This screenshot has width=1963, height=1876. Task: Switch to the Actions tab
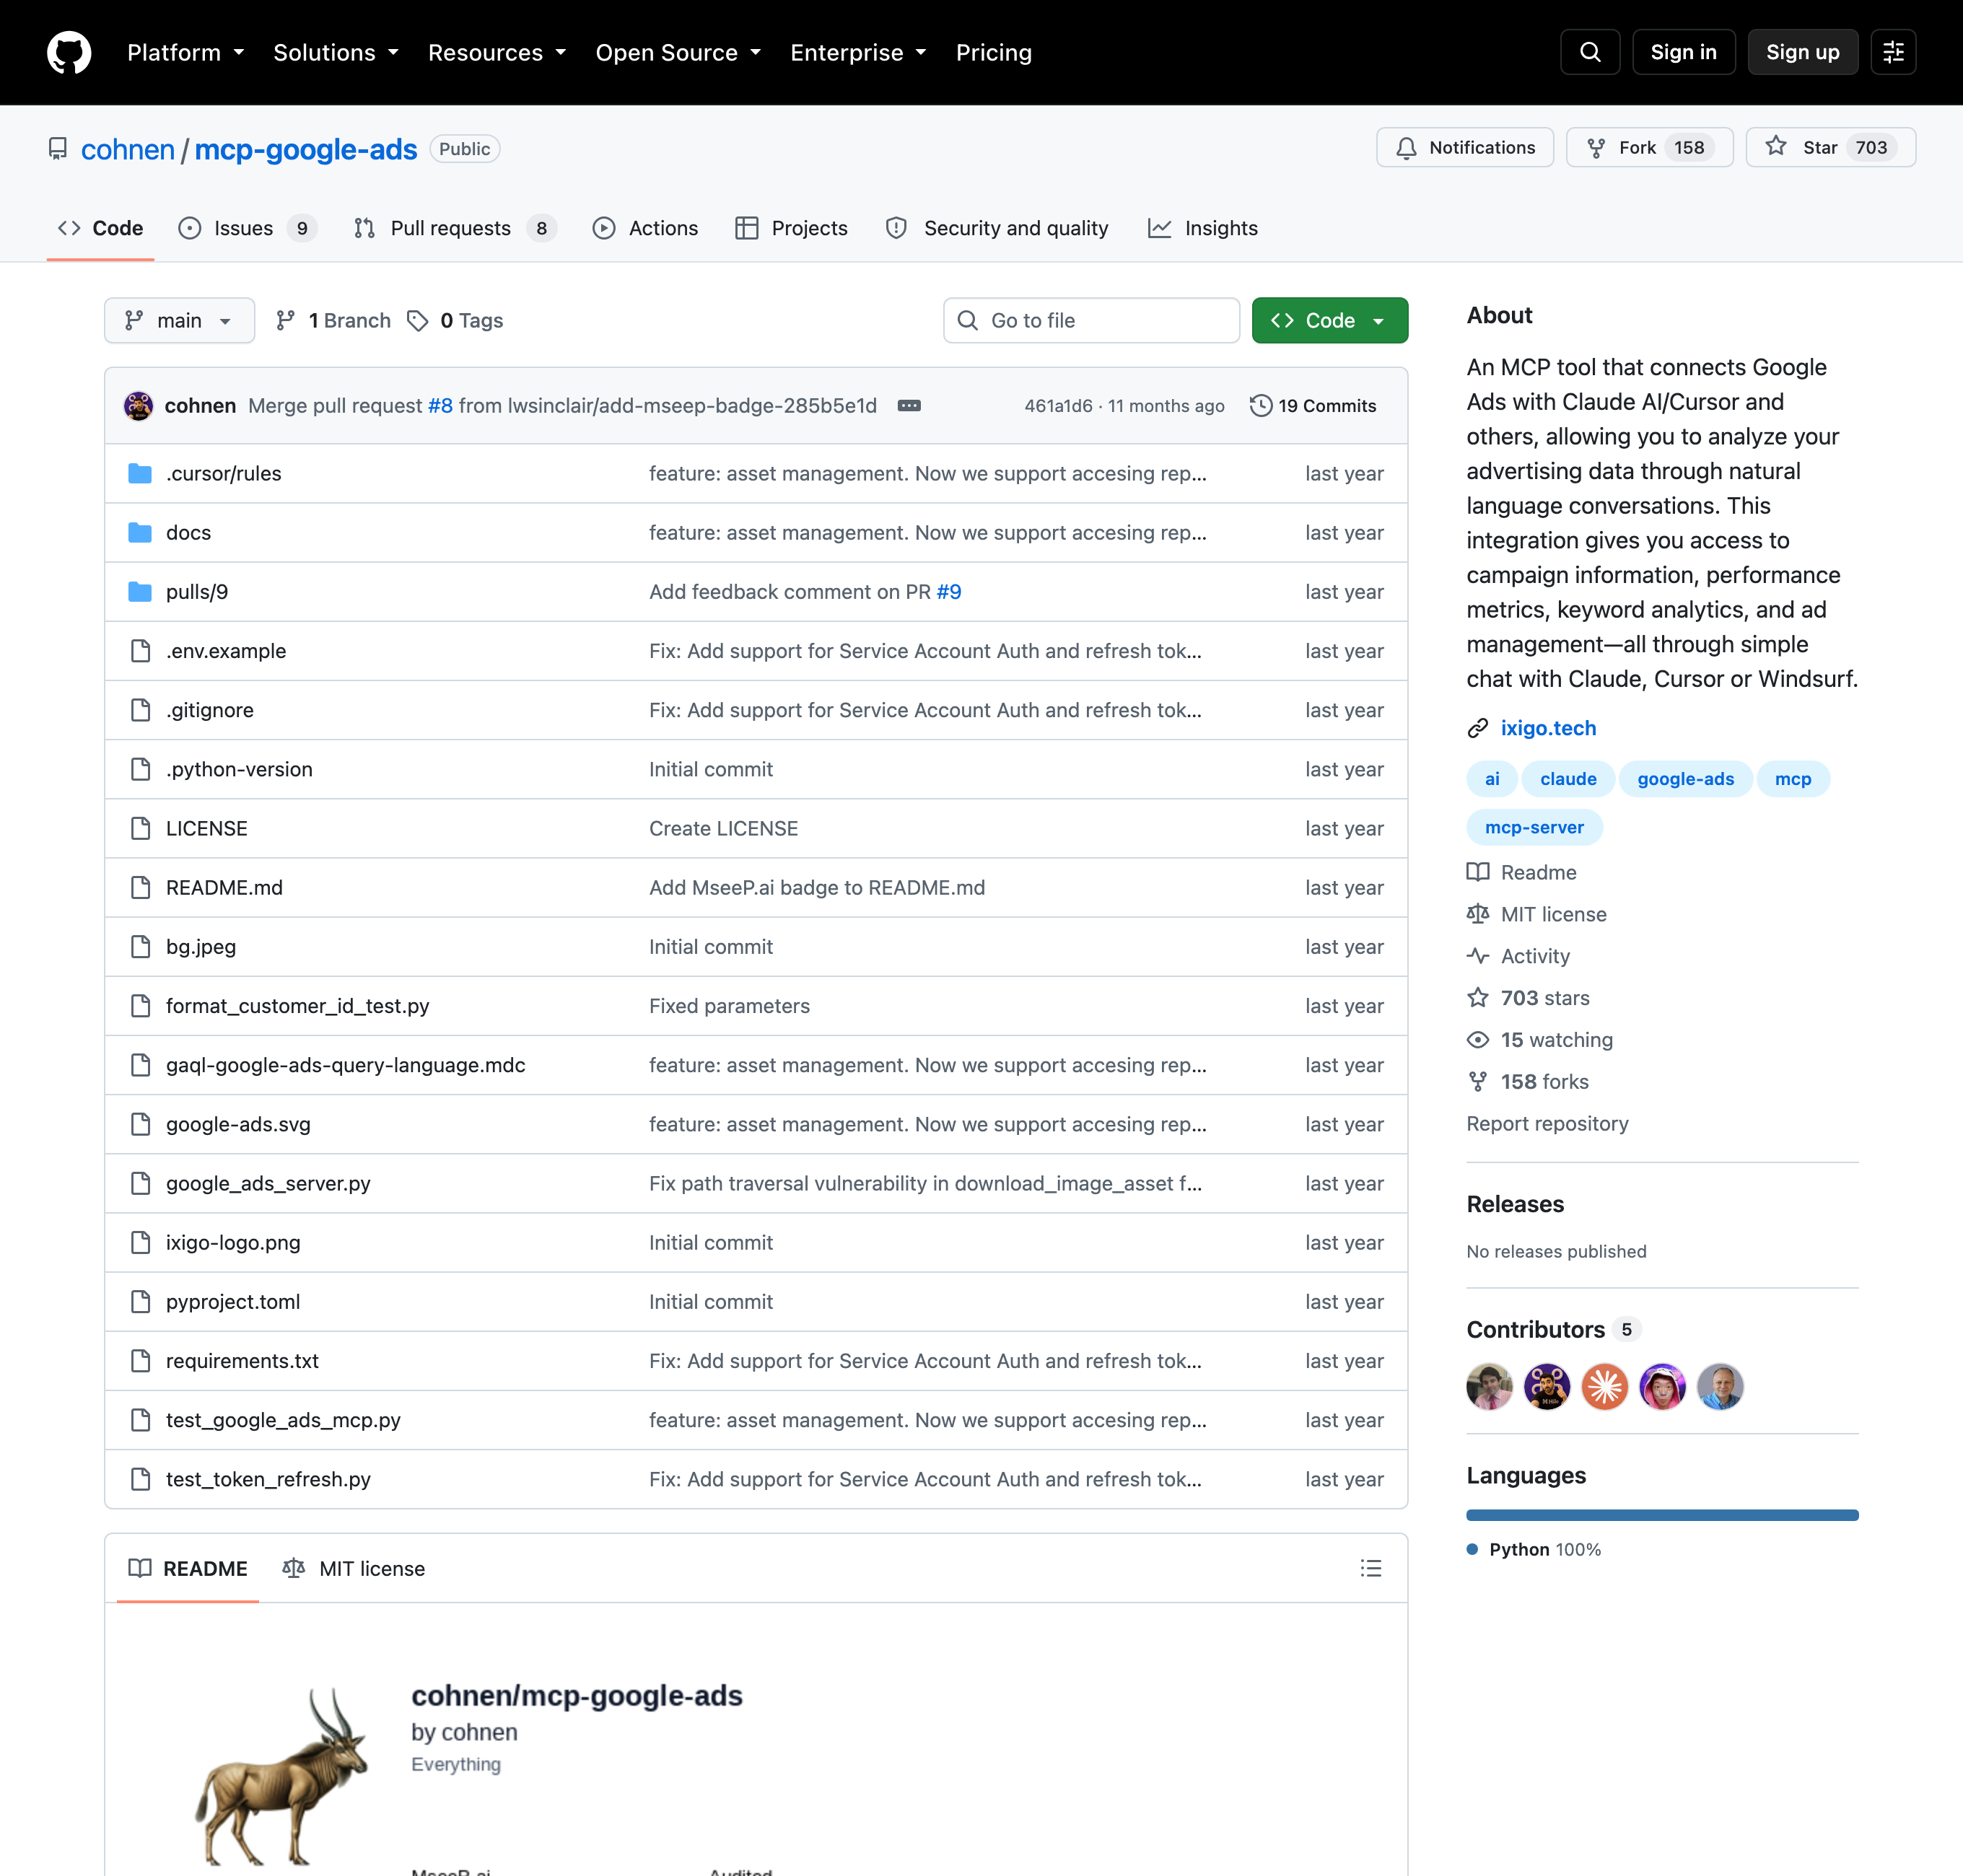[645, 228]
